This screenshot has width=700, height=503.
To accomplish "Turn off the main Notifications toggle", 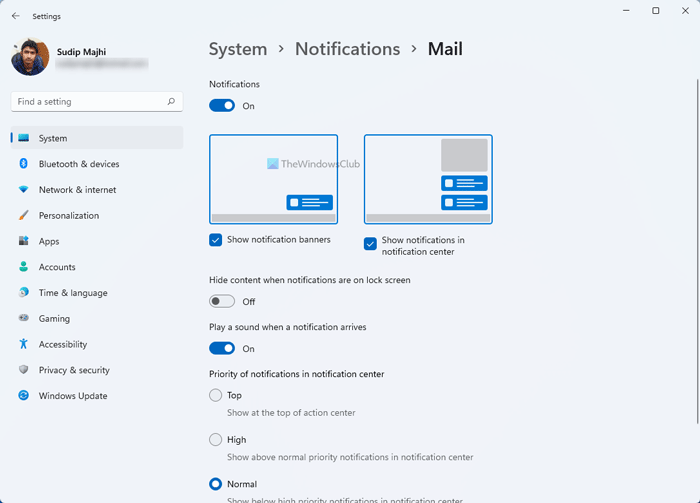I will pyautogui.click(x=222, y=105).
